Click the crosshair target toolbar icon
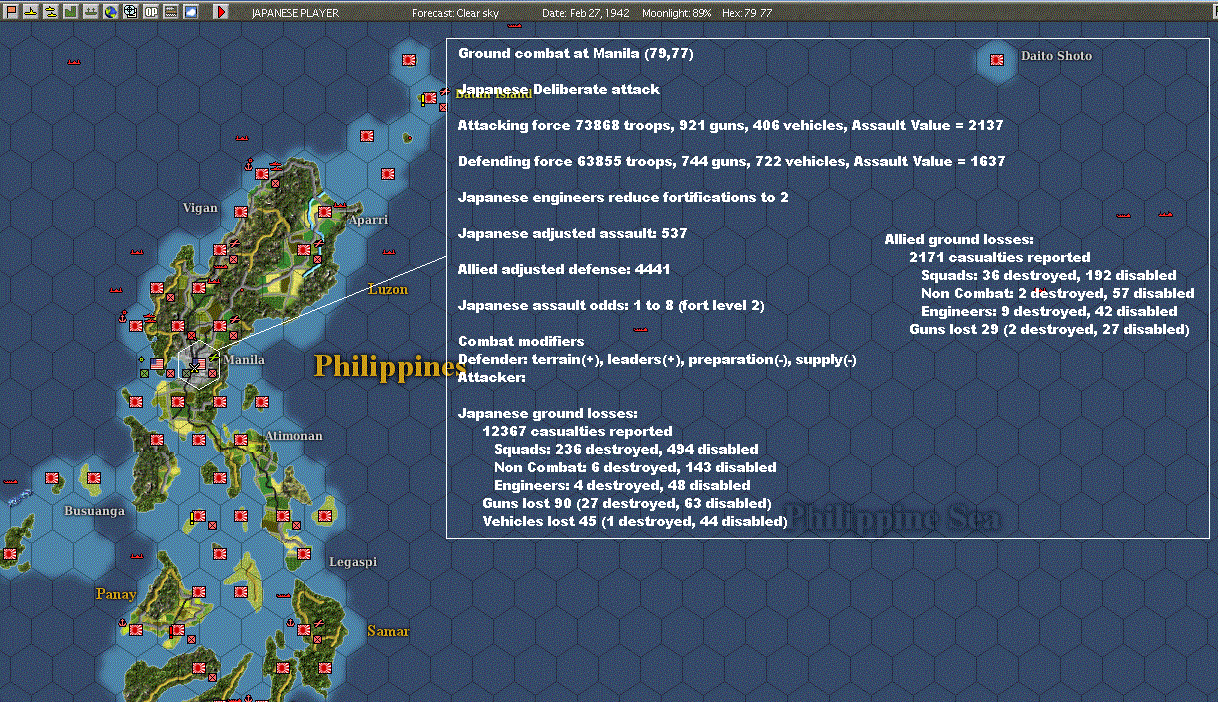Viewport: 1218px width, 702px height. 131,12
